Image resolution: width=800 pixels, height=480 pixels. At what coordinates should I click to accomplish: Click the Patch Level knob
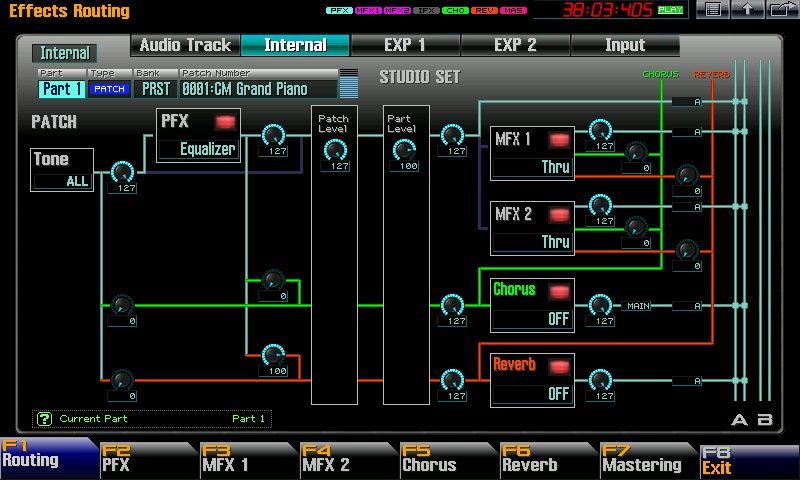point(335,150)
